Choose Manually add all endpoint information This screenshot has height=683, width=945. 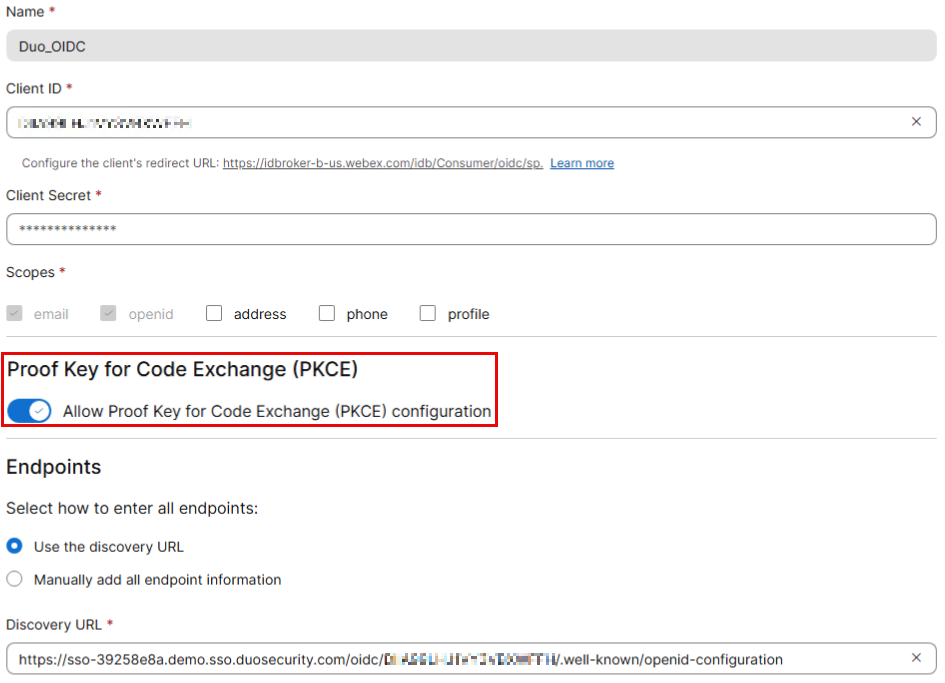(x=15, y=579)
